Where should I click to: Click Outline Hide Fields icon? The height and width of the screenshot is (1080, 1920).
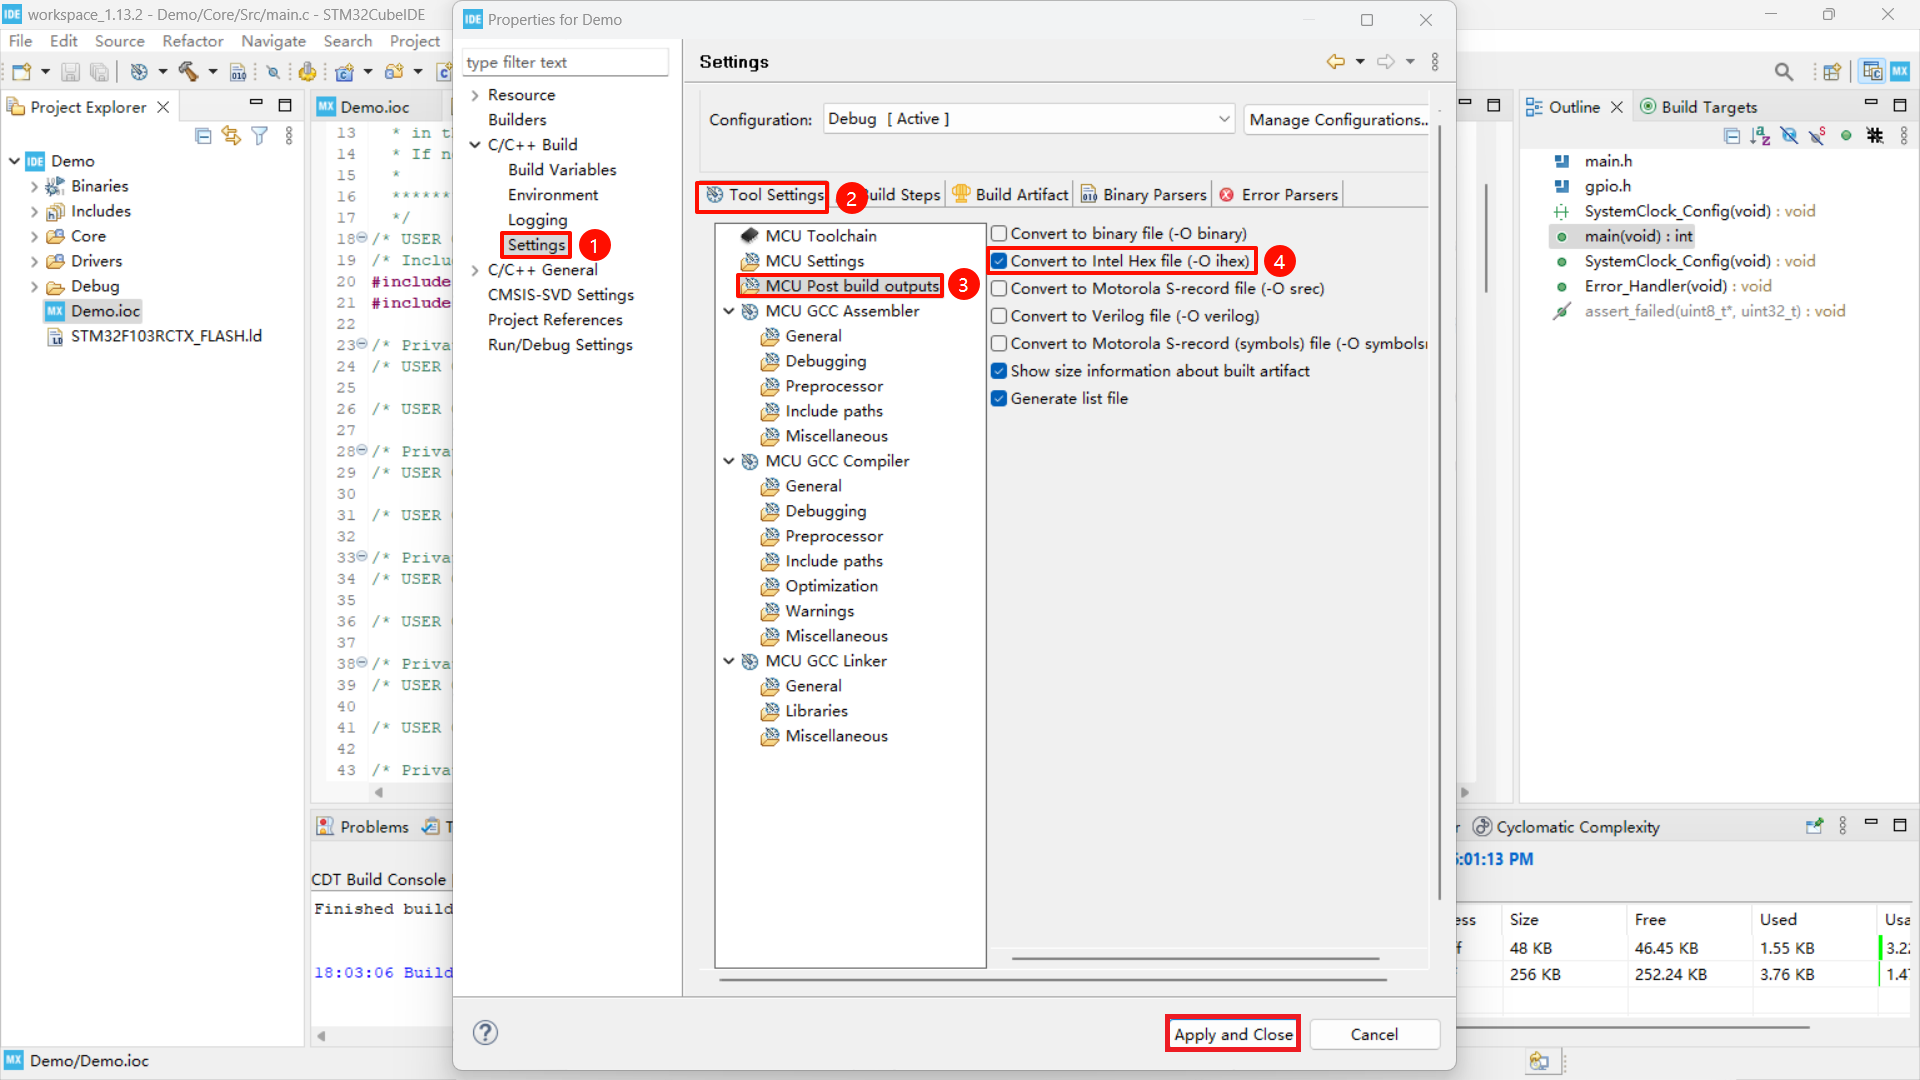(x=1789, y=136)
